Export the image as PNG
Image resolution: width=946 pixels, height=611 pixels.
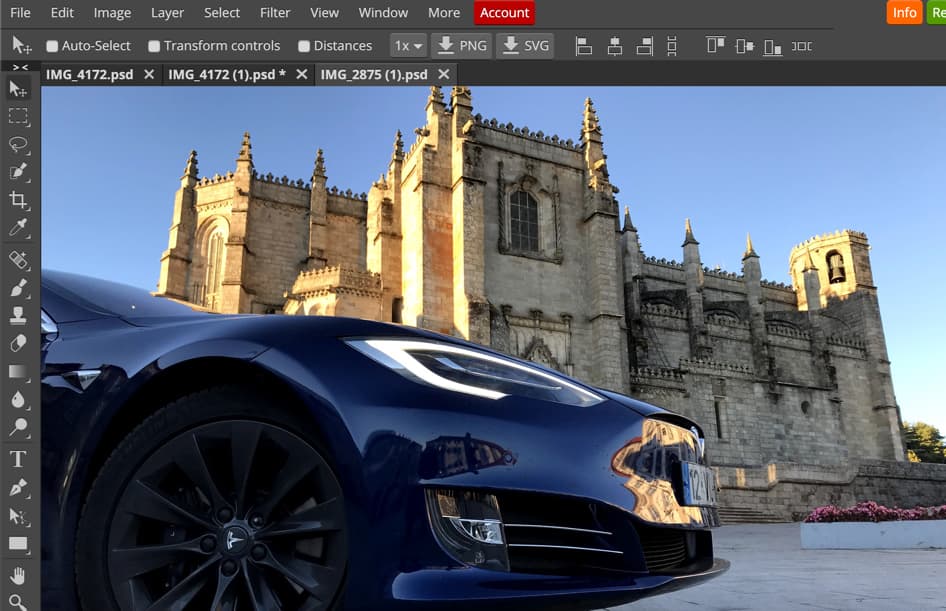pos(462,45)
